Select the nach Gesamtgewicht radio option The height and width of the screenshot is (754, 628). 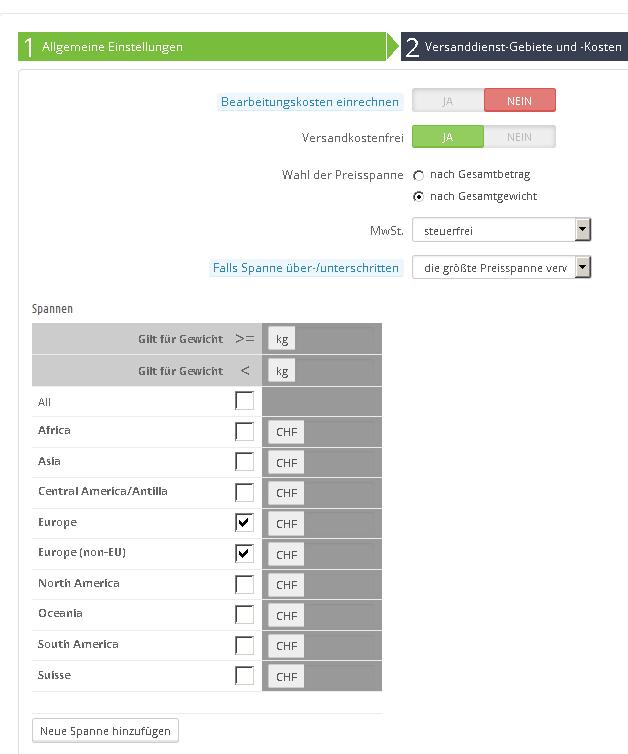point(419,197)
